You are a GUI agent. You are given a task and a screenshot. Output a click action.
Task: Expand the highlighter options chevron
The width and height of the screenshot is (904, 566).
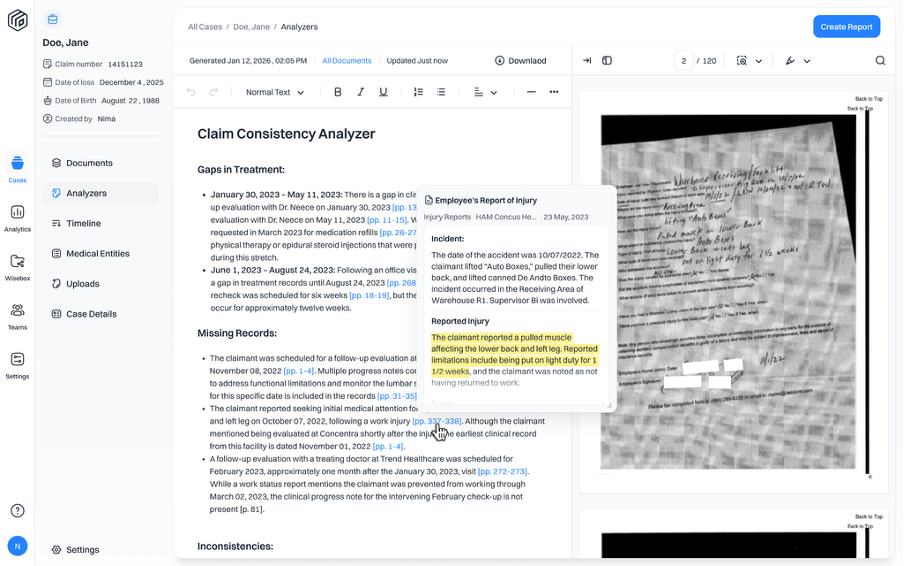(x=807, y=61)
